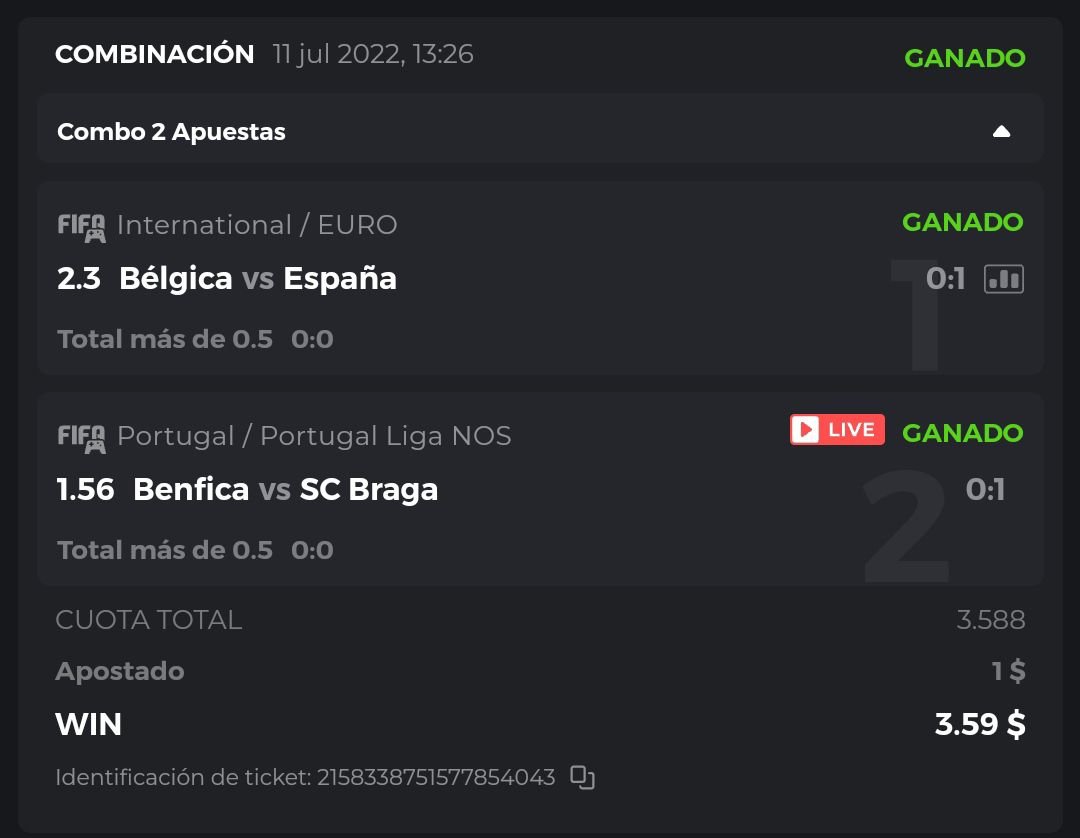The width and height of the screenshot is (1080, 838).
Task: Click the WIN amount 3.59 $
Action: click(x=979, y=724)
